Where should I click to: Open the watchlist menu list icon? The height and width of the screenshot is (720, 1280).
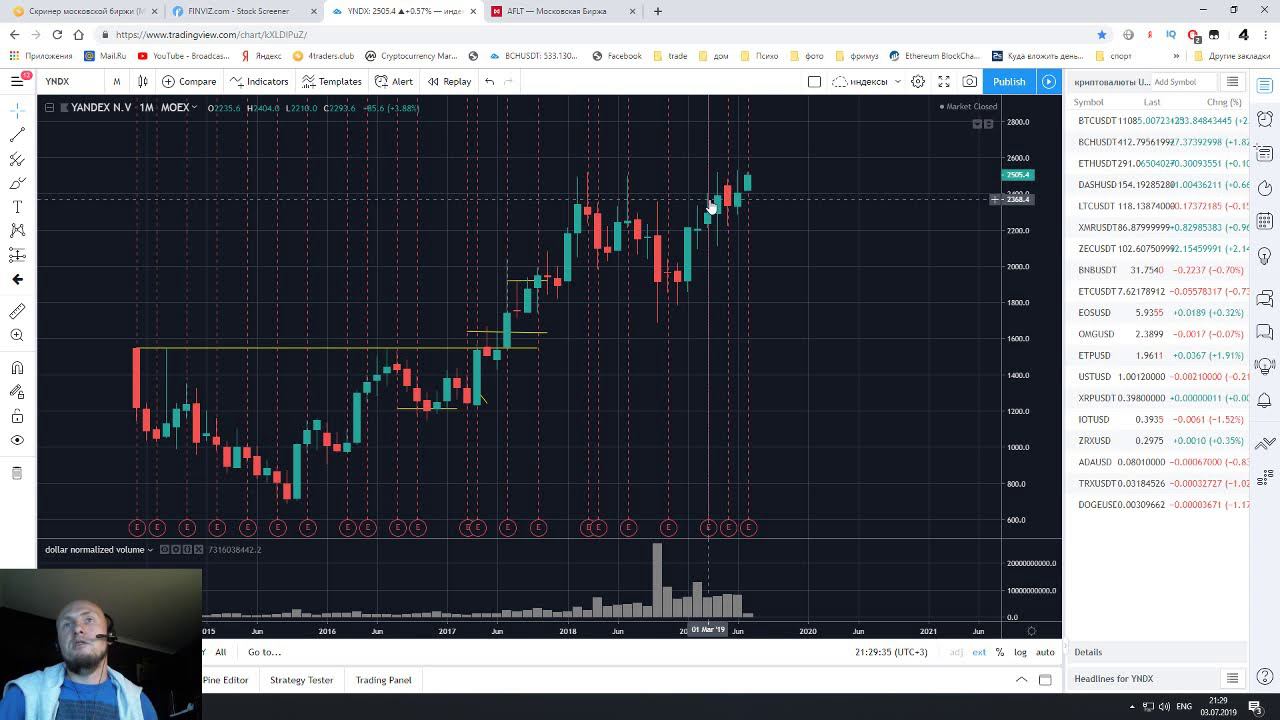click(1232, 82)
